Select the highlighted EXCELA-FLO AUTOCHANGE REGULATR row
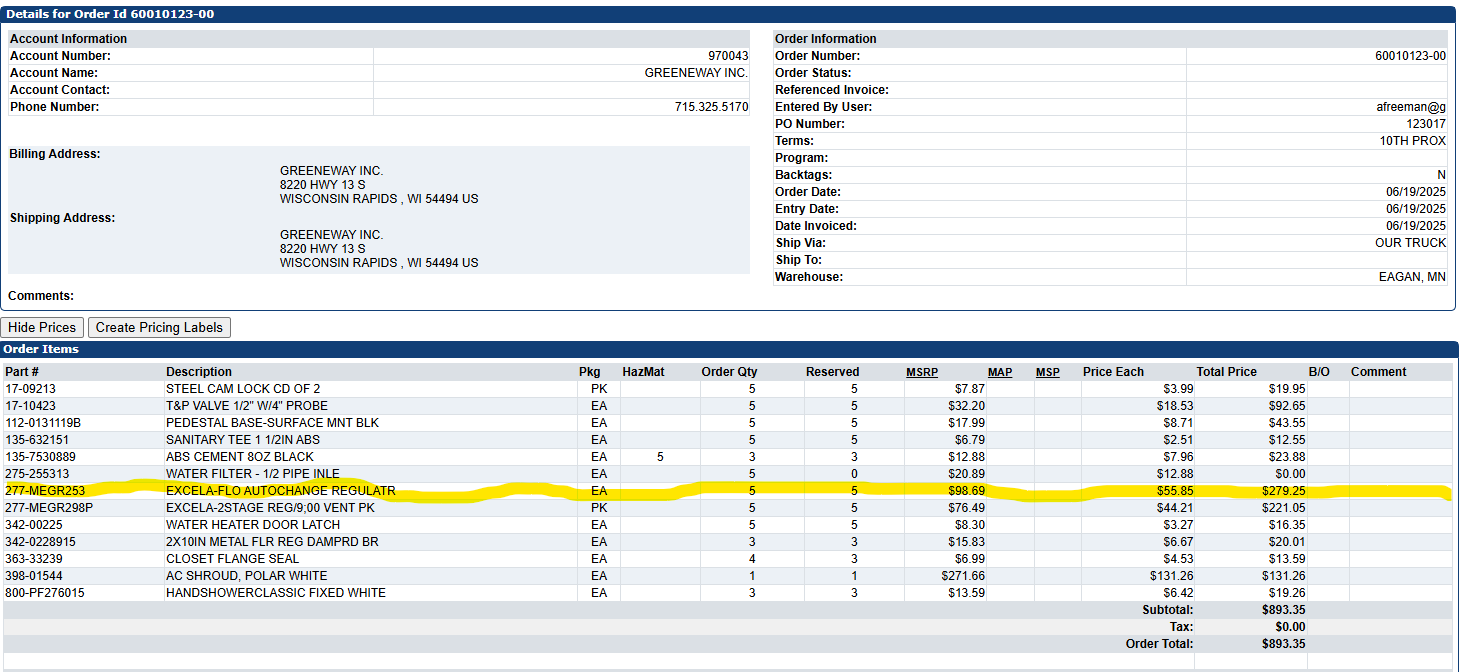 [x=729, y=491]
